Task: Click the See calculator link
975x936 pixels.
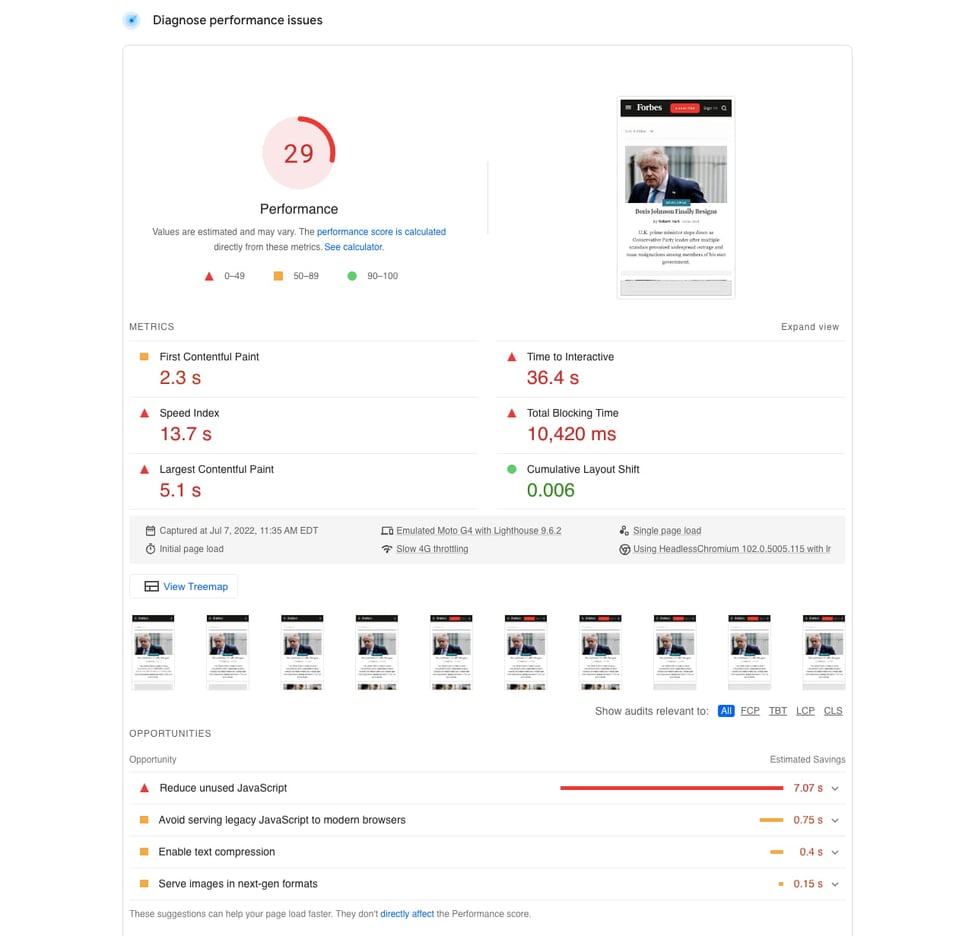Action: [352, 245]
